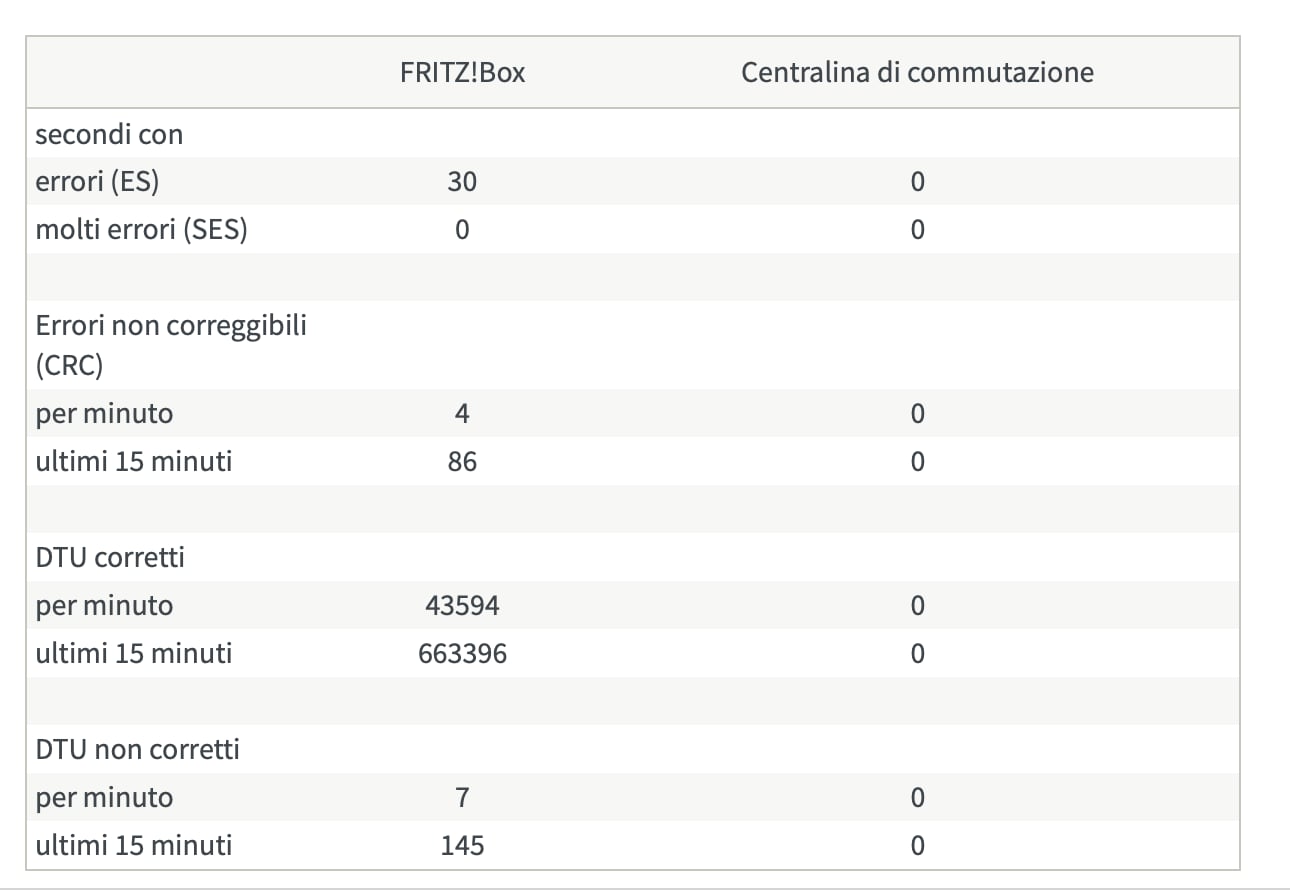
Task: Click 'ultimi 15 minuti' label under CRC
Action: 134,462
